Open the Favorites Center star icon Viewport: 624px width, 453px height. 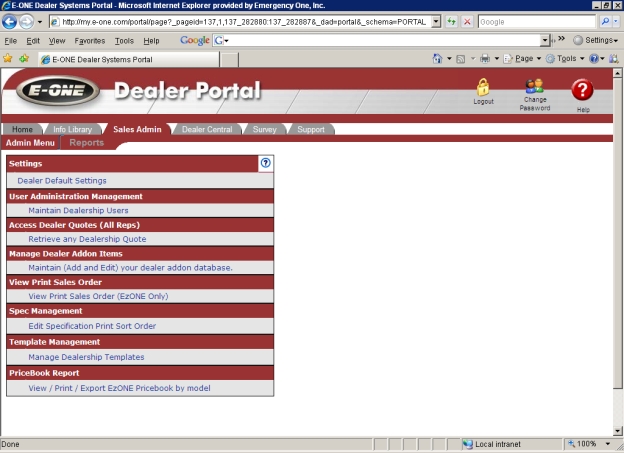(8, 59)
